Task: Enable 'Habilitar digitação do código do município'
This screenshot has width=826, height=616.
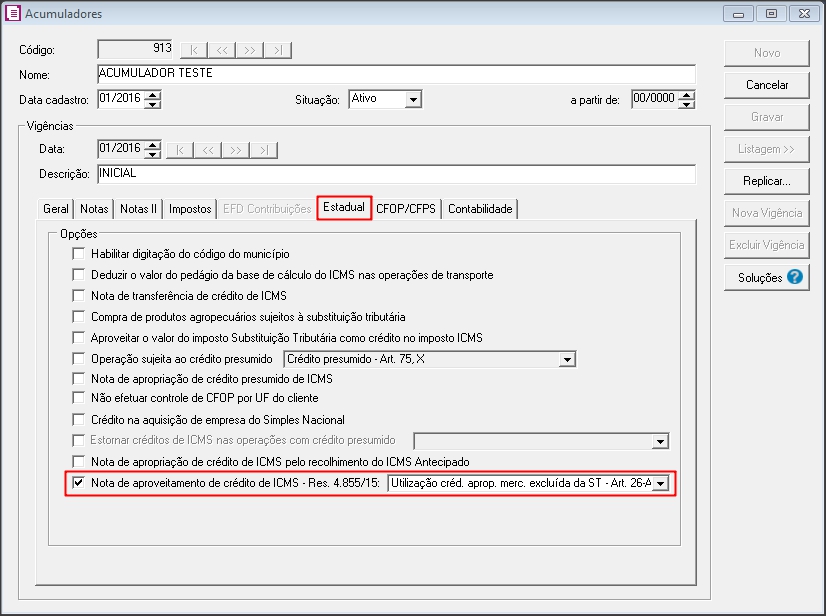Action: (x=79, y=255)
